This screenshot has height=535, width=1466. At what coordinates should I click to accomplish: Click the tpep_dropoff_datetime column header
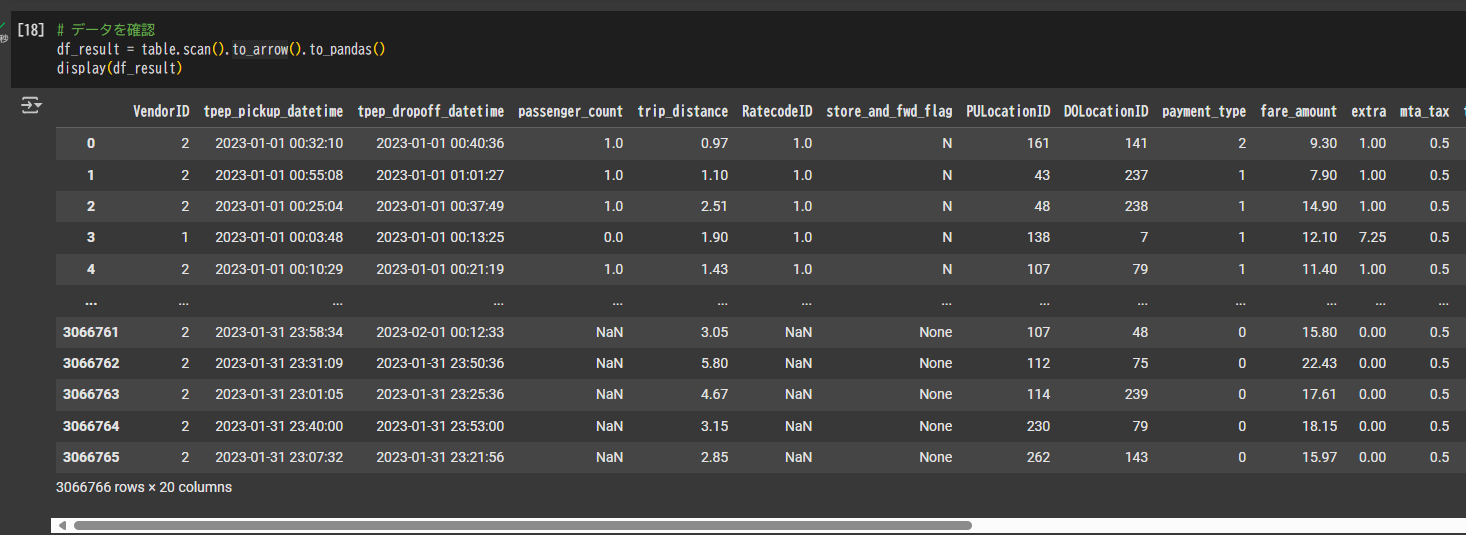coord(431,112)
